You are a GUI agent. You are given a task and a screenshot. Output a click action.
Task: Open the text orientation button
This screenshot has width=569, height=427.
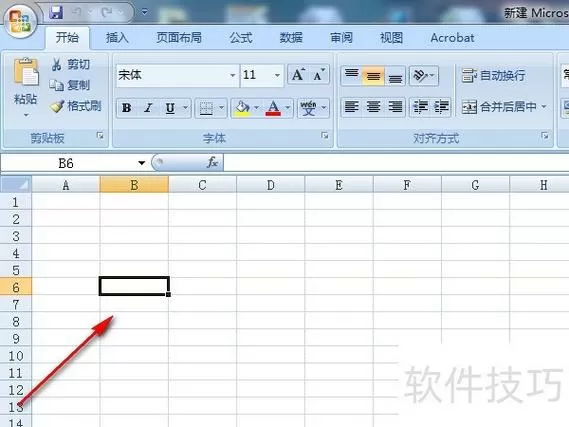[424, 75]
